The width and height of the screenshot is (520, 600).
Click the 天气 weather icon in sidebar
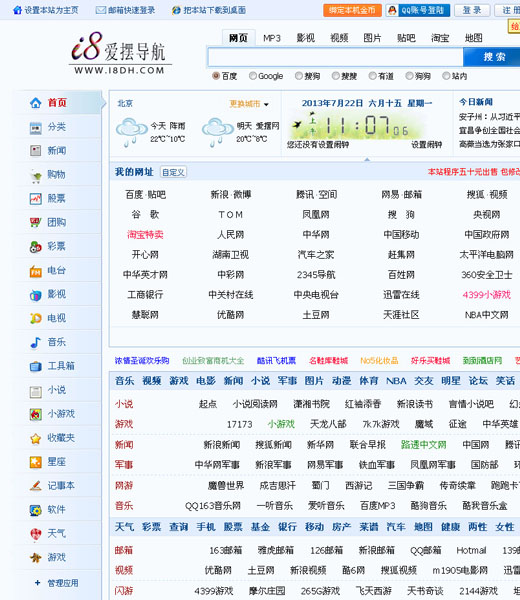[x=36, y=534]
